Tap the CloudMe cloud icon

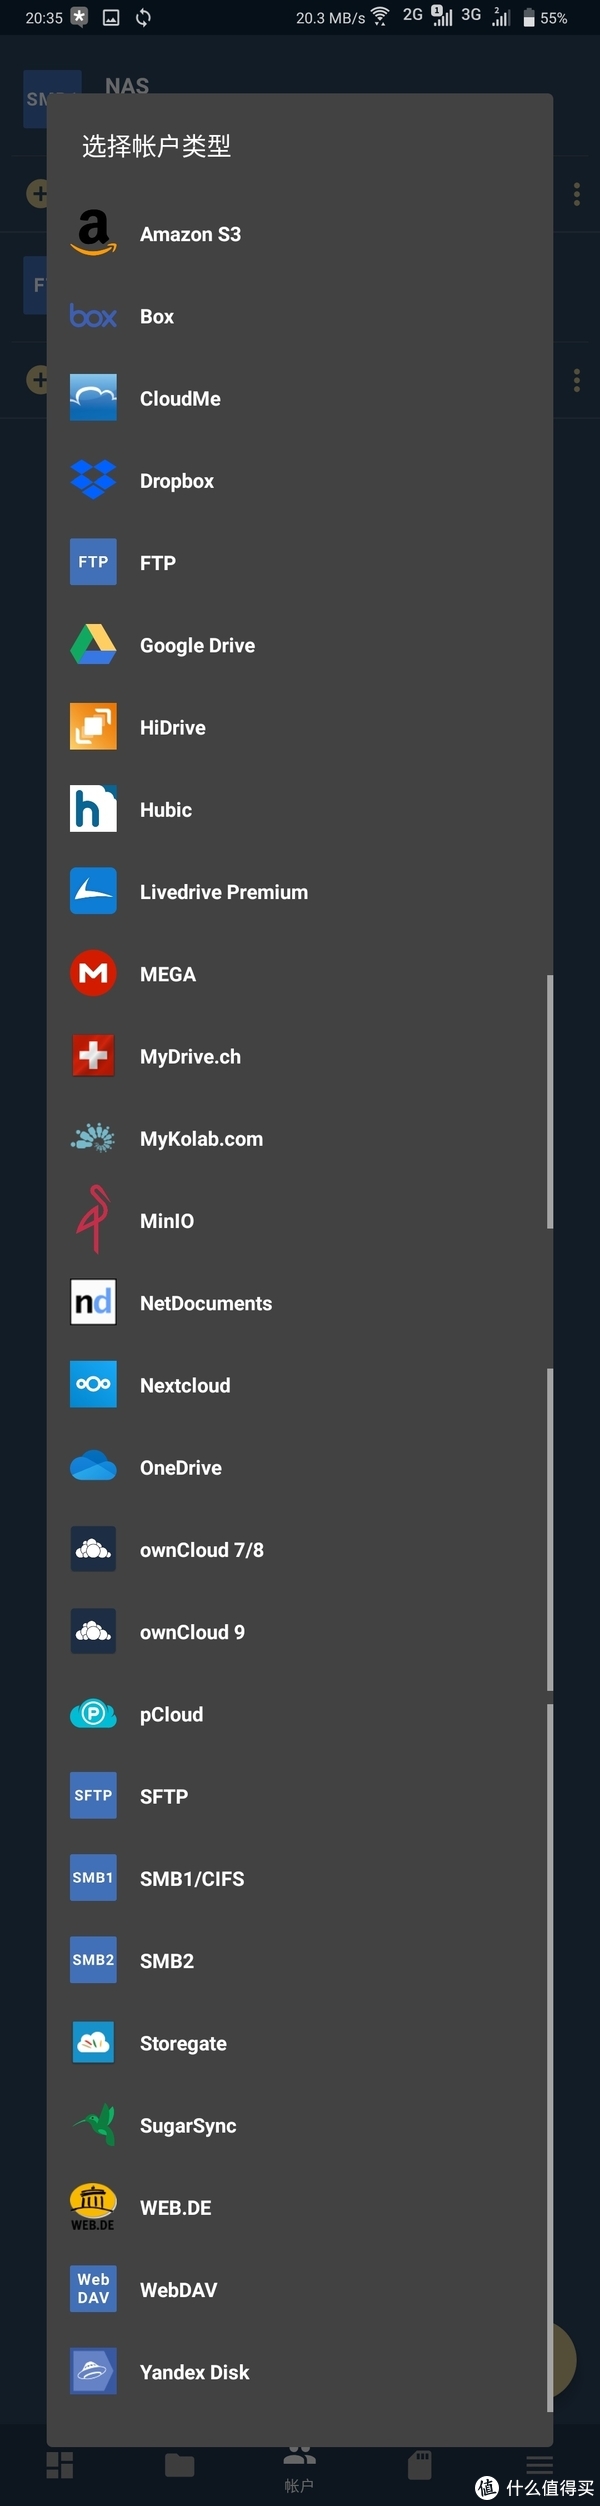pos(93,398)
